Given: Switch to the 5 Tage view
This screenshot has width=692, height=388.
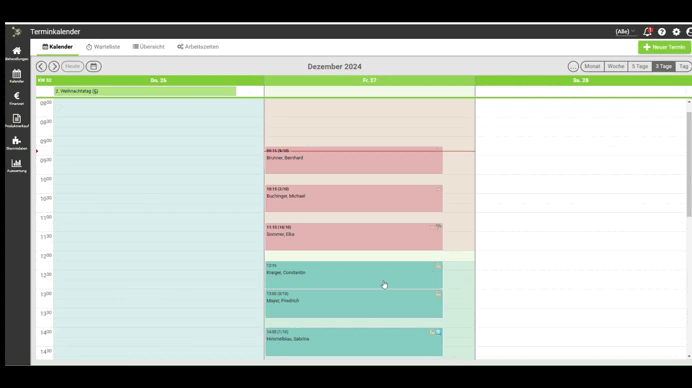Looking at the screenshot, I should [639, 66].
